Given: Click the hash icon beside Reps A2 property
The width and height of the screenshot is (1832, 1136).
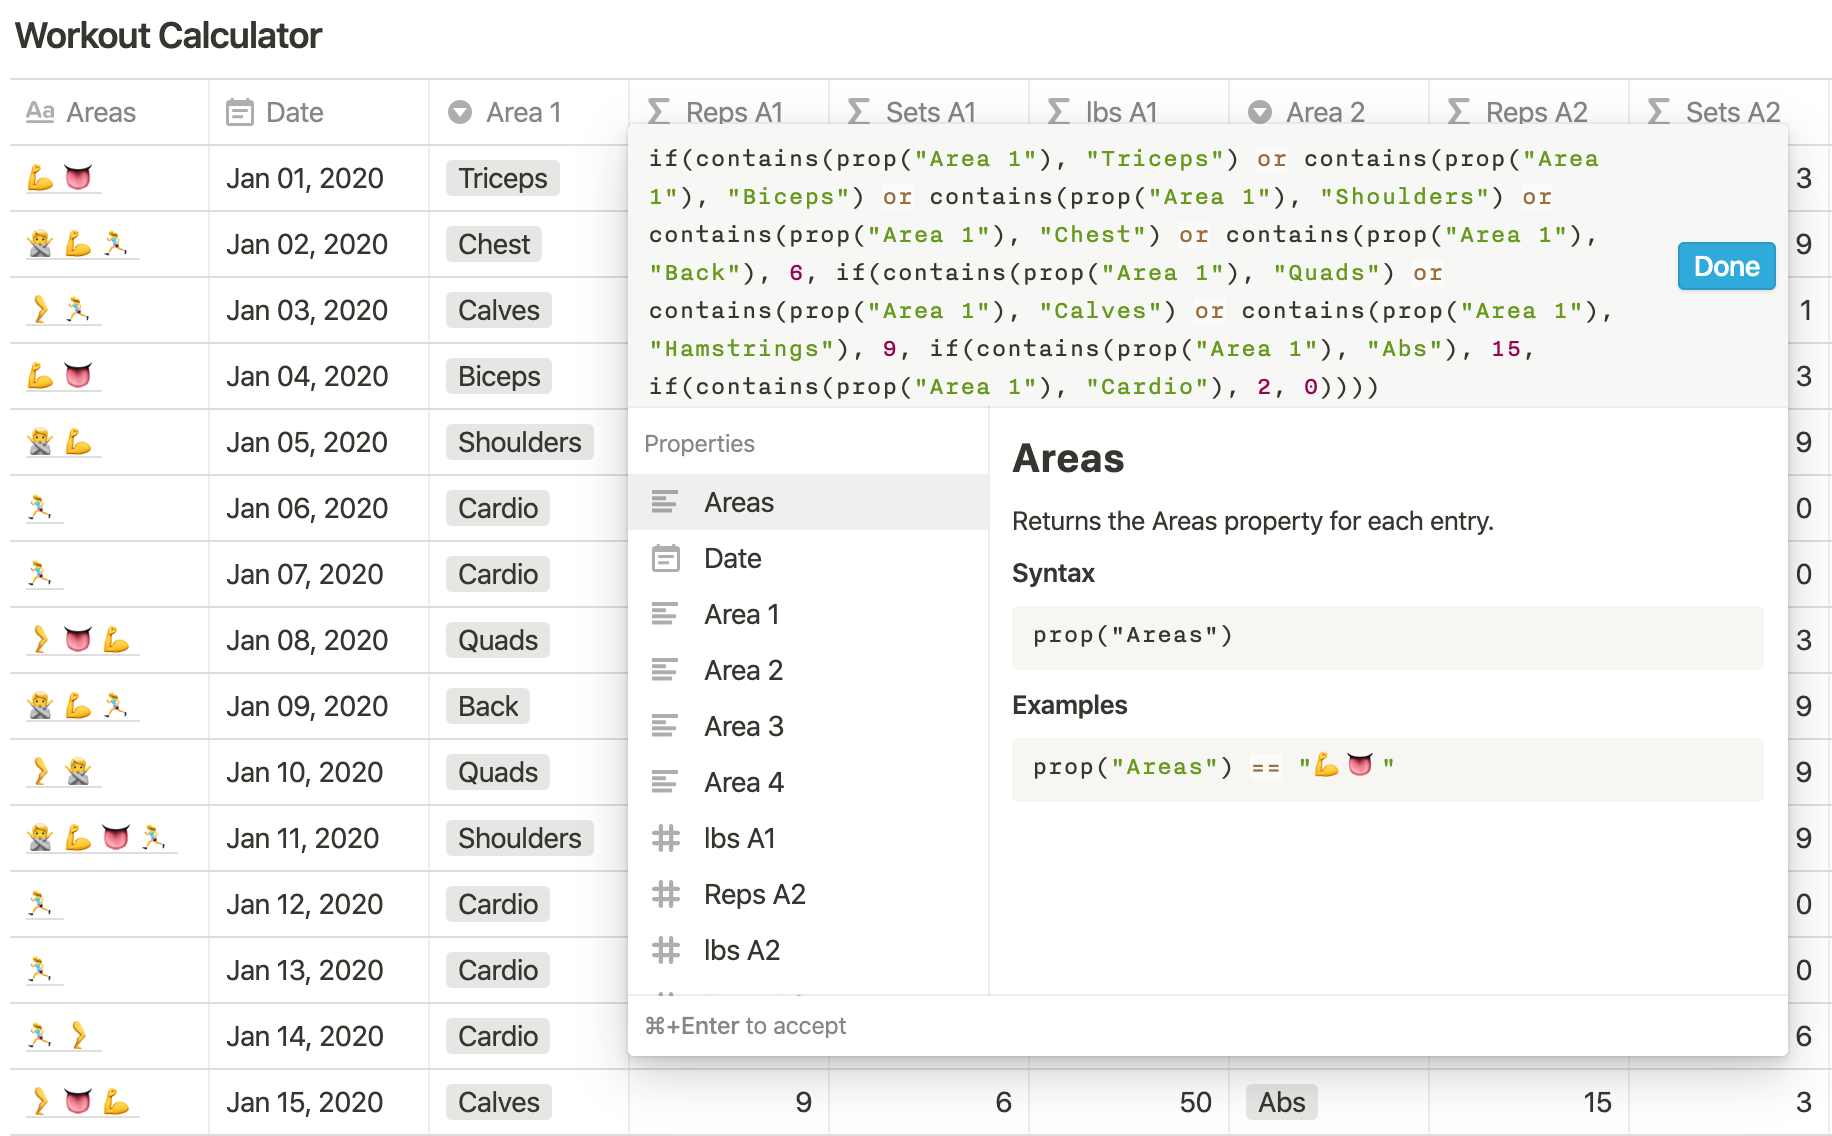Looking at the screenshot, I should tap(665, 894).
